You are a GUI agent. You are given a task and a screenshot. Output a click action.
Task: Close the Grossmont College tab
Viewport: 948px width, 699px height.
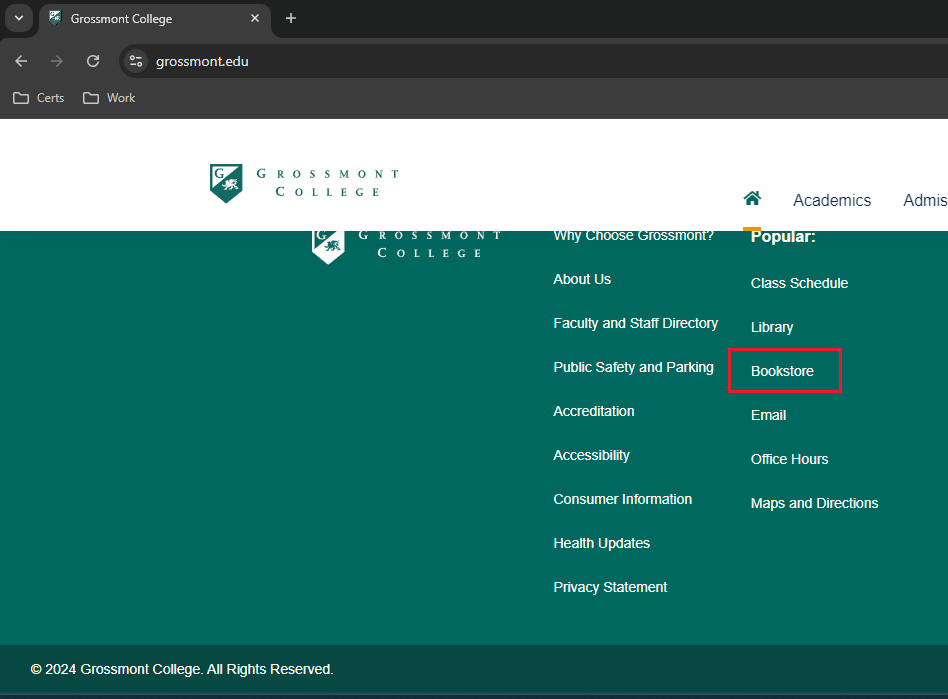point(255,18)
